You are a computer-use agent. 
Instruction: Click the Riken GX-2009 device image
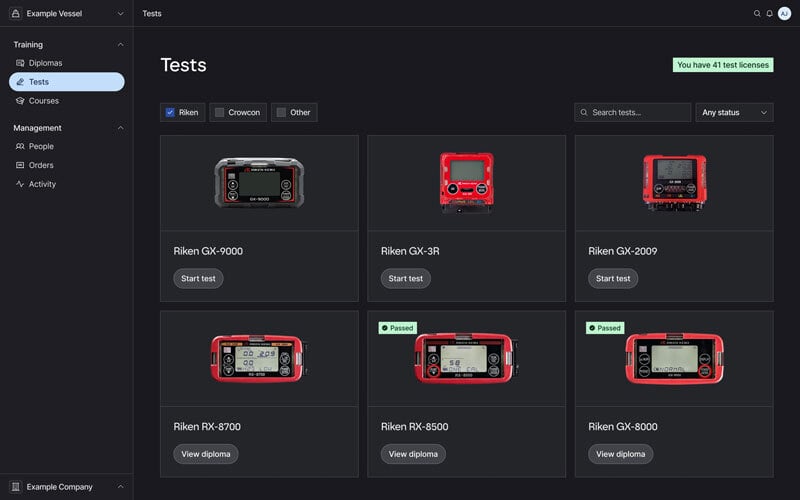click(674, 182)
